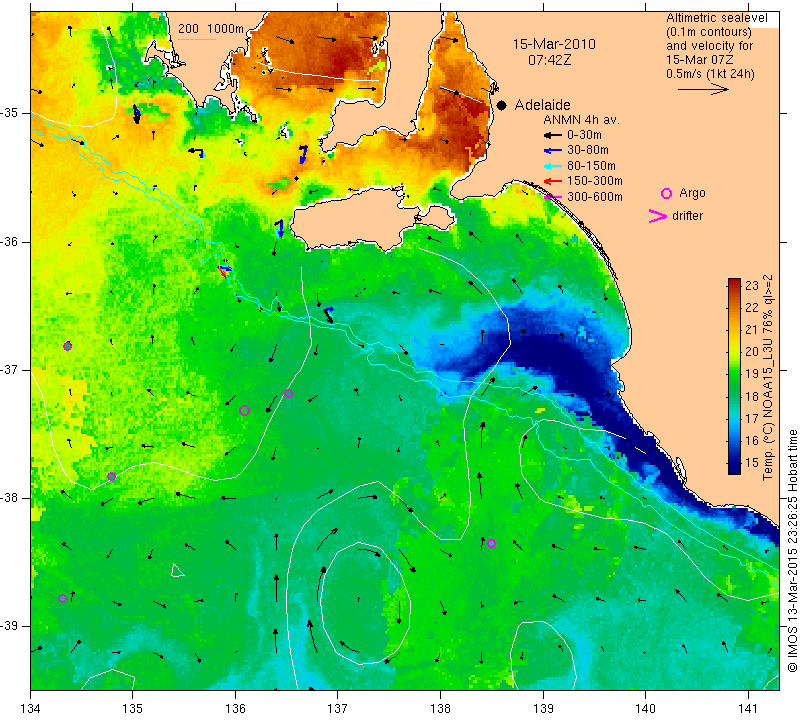Click the latitude axis label '-39'

click(x=10, y=626)
